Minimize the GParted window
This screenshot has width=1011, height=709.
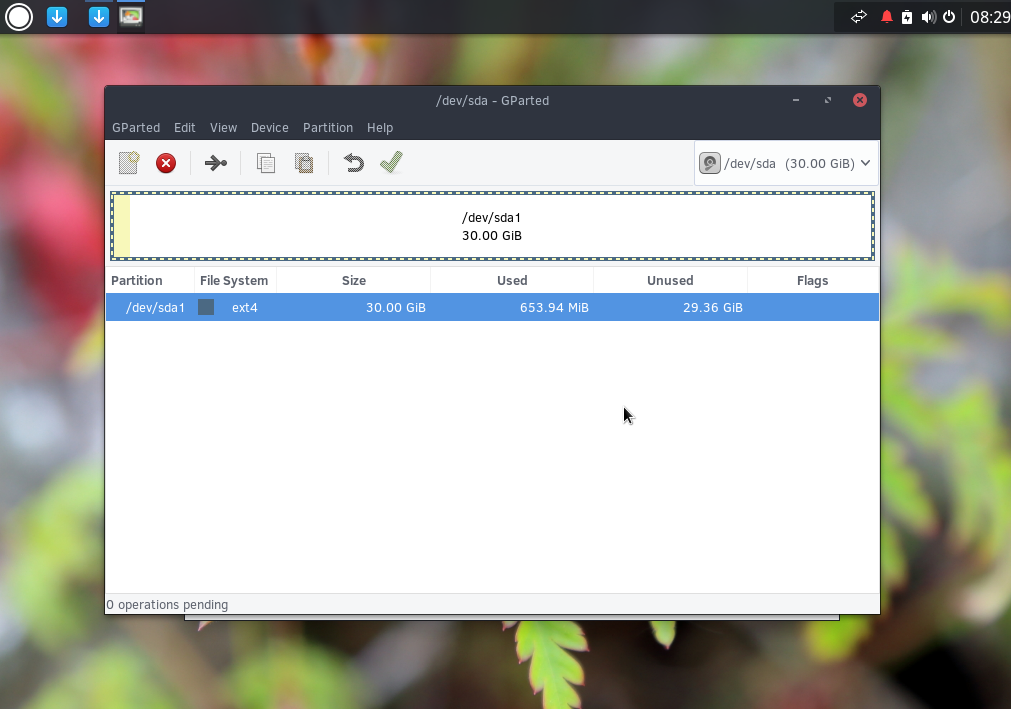pyautogui.click(x=796, y=100)
